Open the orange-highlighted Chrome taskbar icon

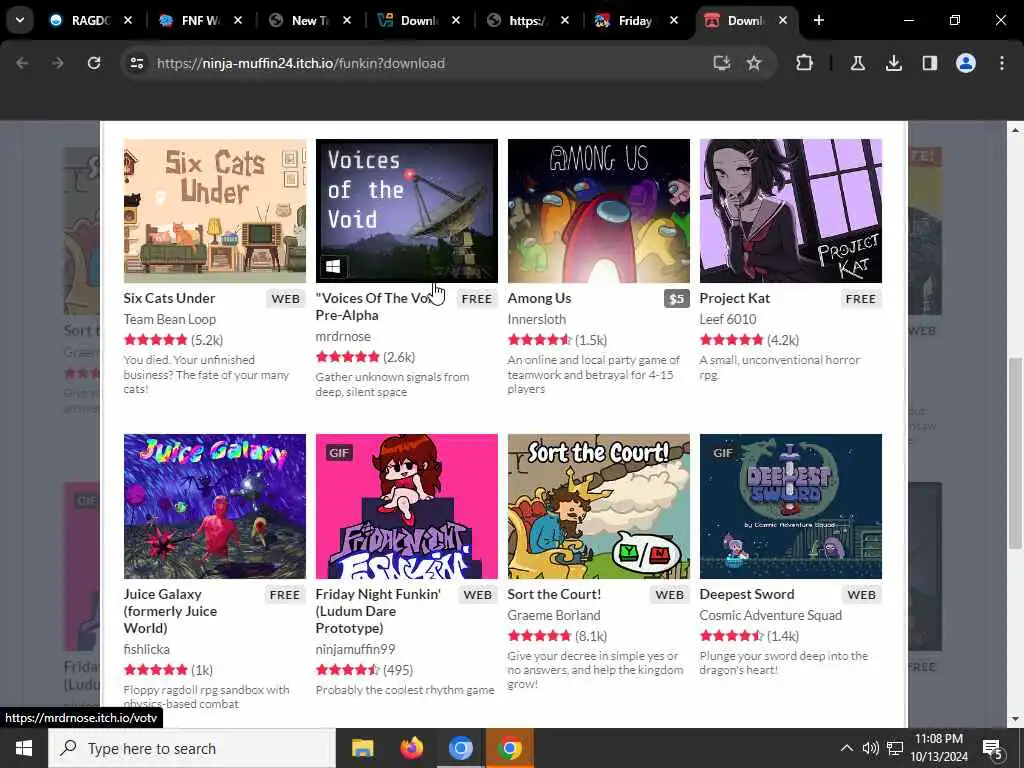(x=509, y=748)
